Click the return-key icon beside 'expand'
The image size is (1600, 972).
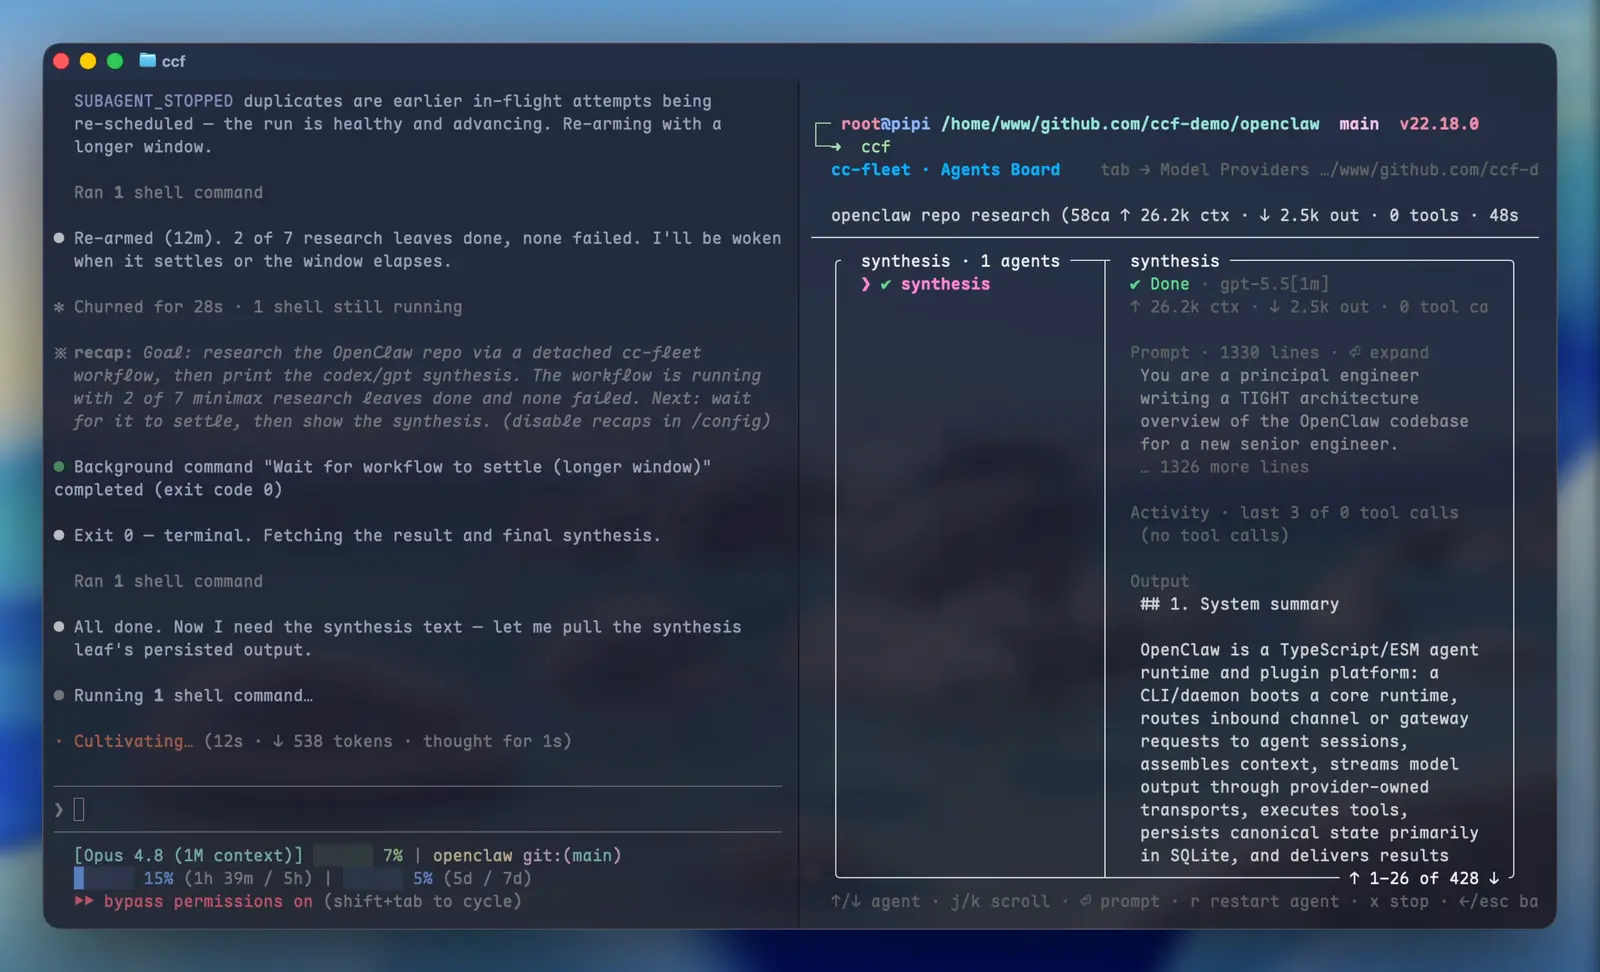1355,353
